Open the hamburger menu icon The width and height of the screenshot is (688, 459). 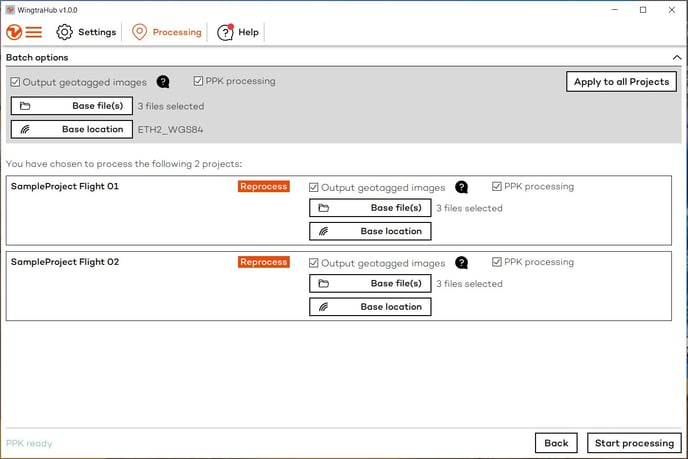pyautogui.click(x=34, y=32)
